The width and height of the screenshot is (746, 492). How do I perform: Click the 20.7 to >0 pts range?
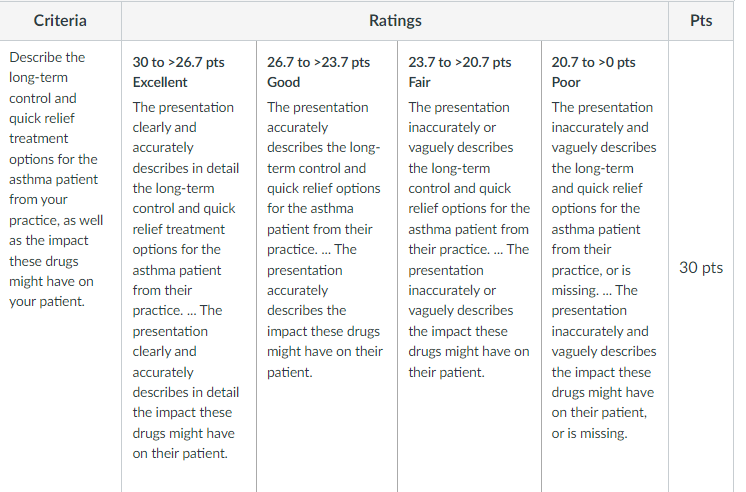[593, 62]
